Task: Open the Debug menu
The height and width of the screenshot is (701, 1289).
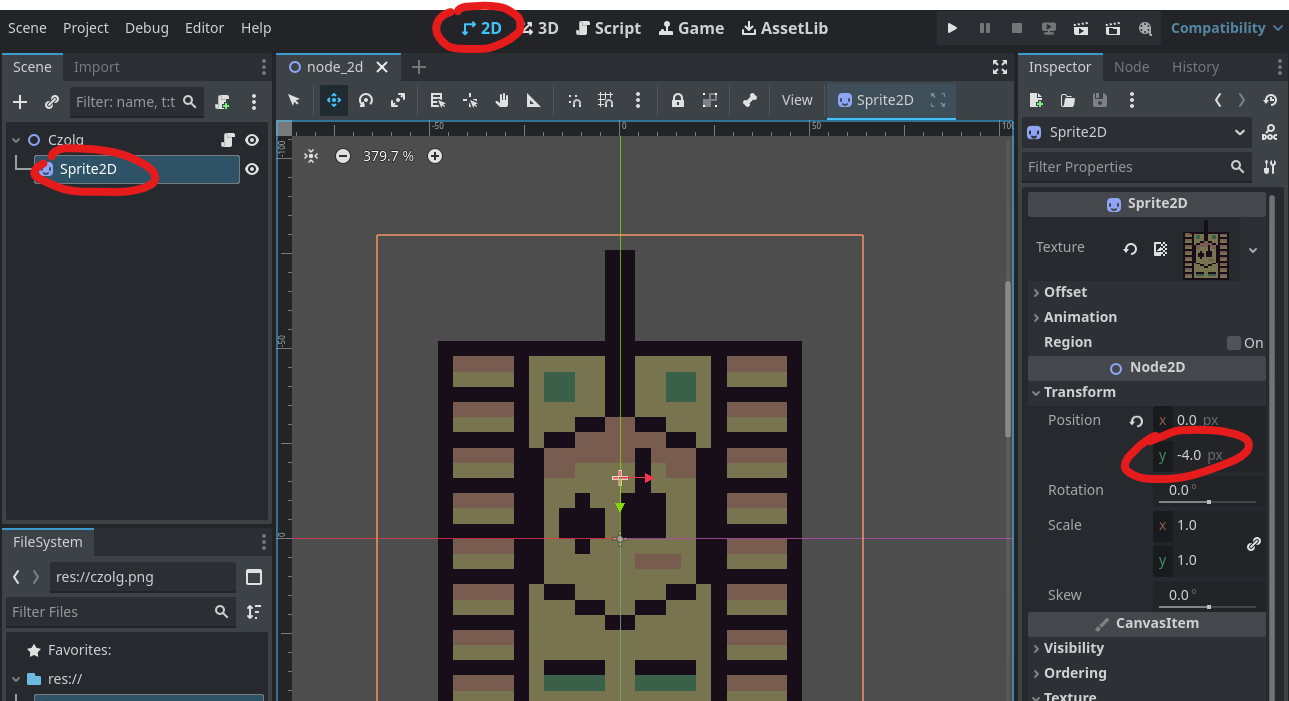Action: (146, 28)
